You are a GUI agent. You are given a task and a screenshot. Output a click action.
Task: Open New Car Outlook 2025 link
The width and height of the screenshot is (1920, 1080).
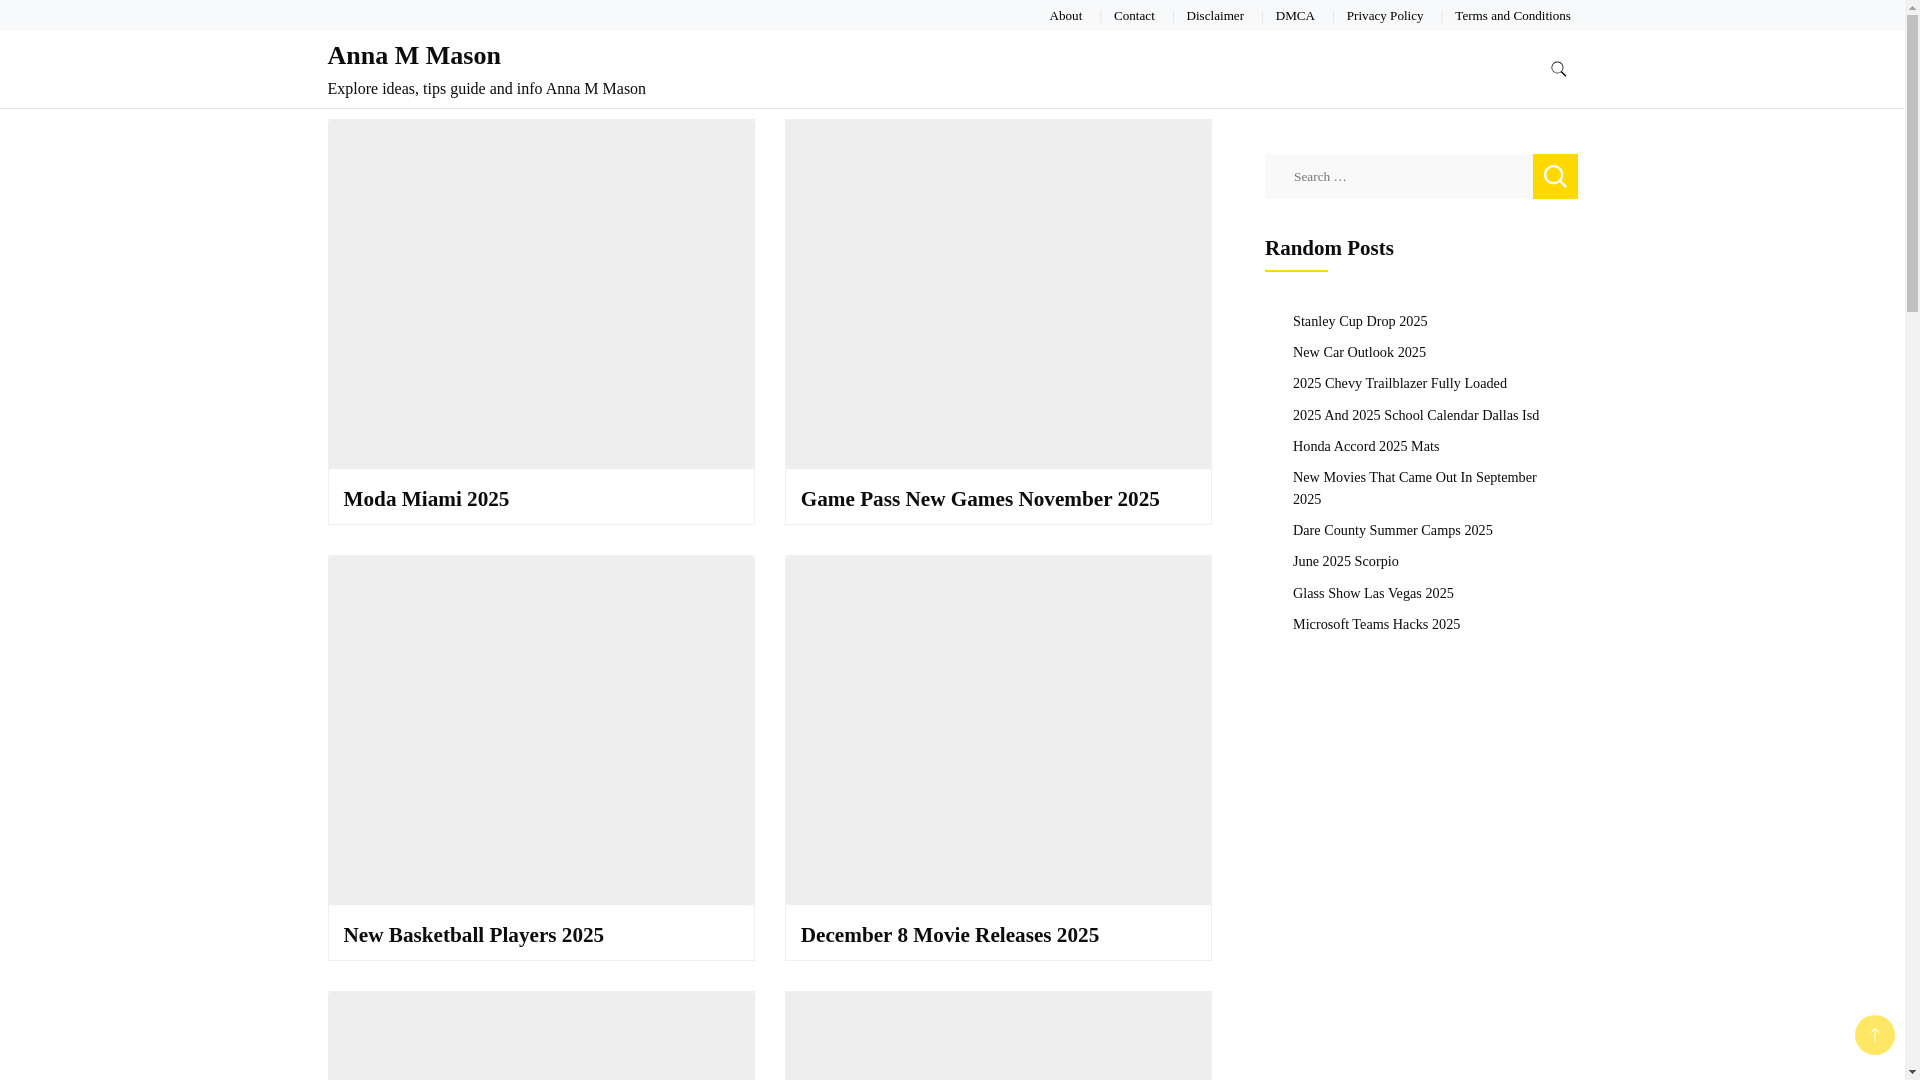(x=1359, y=352)
